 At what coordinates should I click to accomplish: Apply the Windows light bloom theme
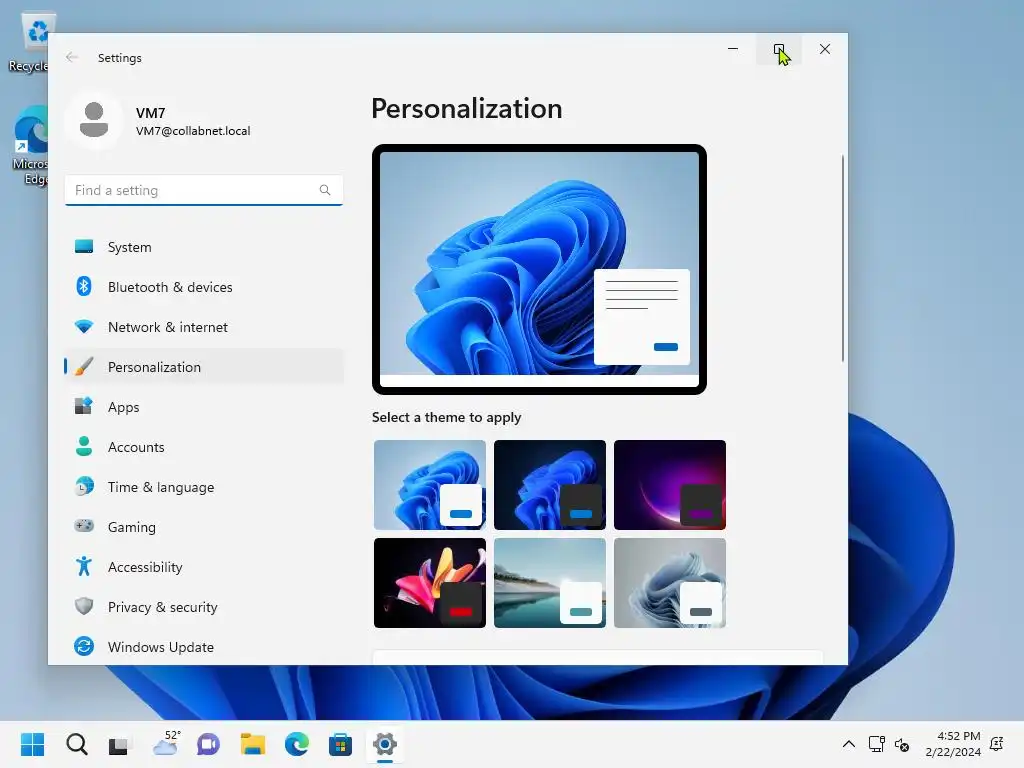point(430,485)
